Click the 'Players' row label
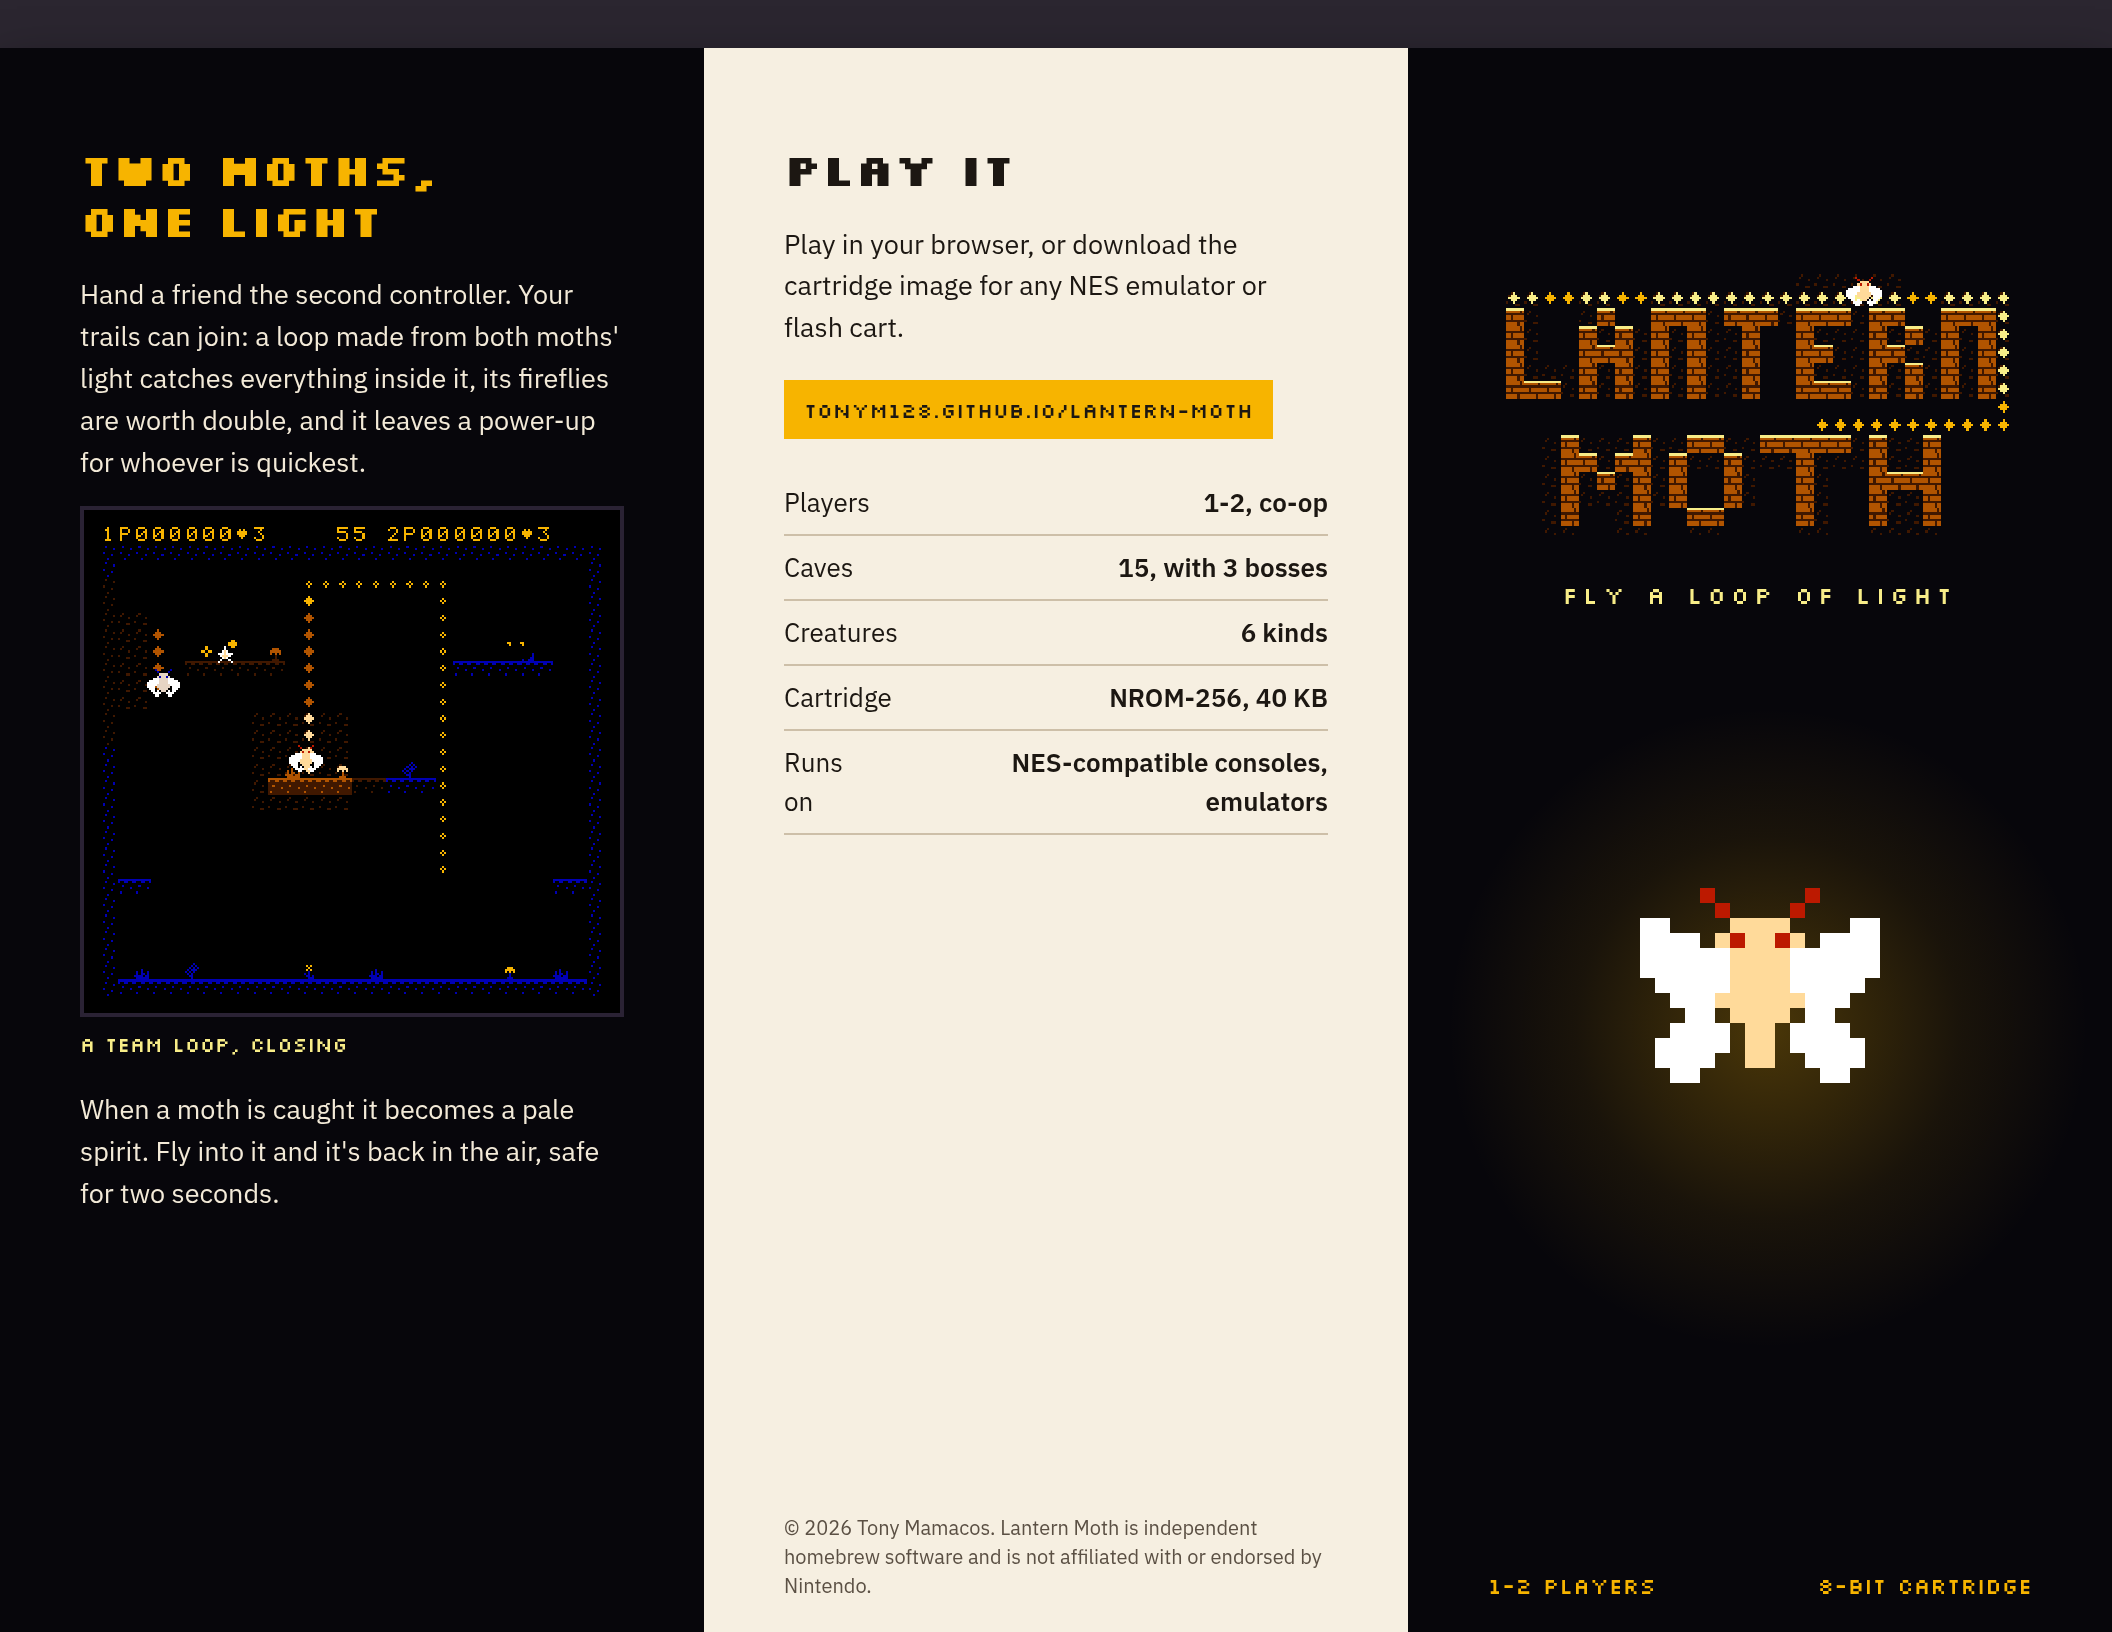Image resolution: width=2112 pixels, height=1632 pixels. point(826,503)
